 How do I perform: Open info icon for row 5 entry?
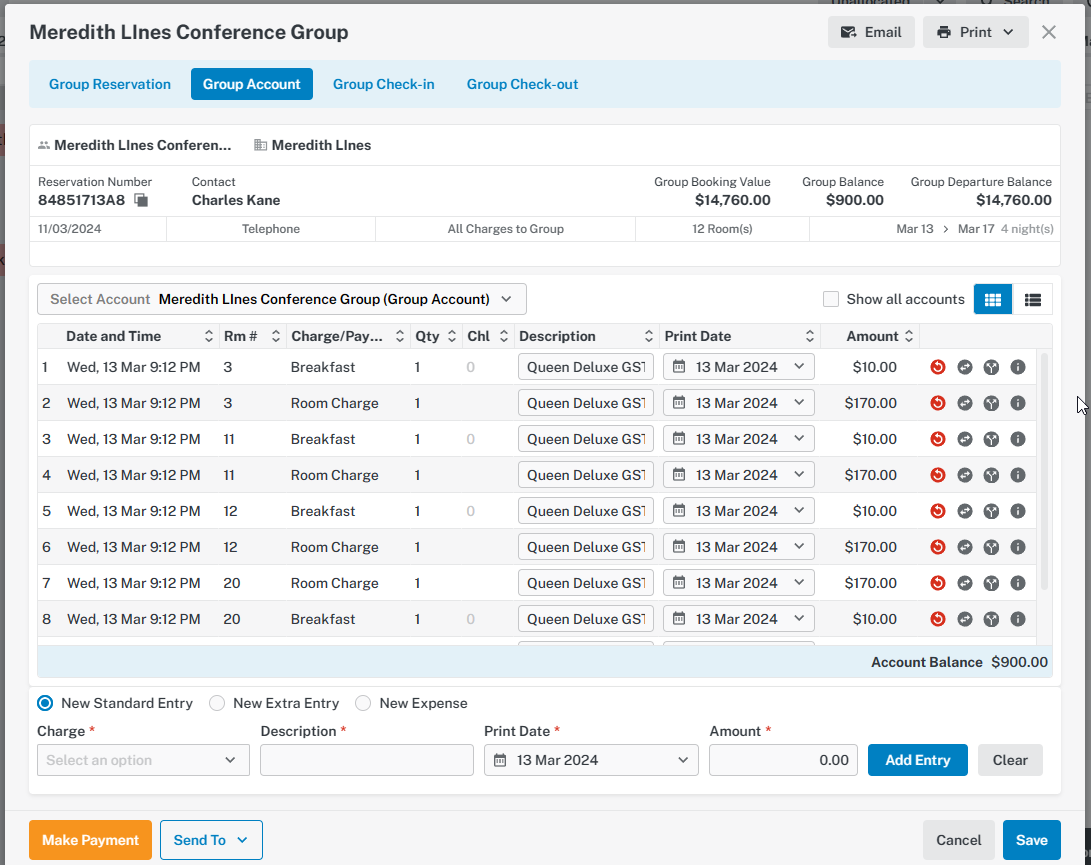(1017, 511)
